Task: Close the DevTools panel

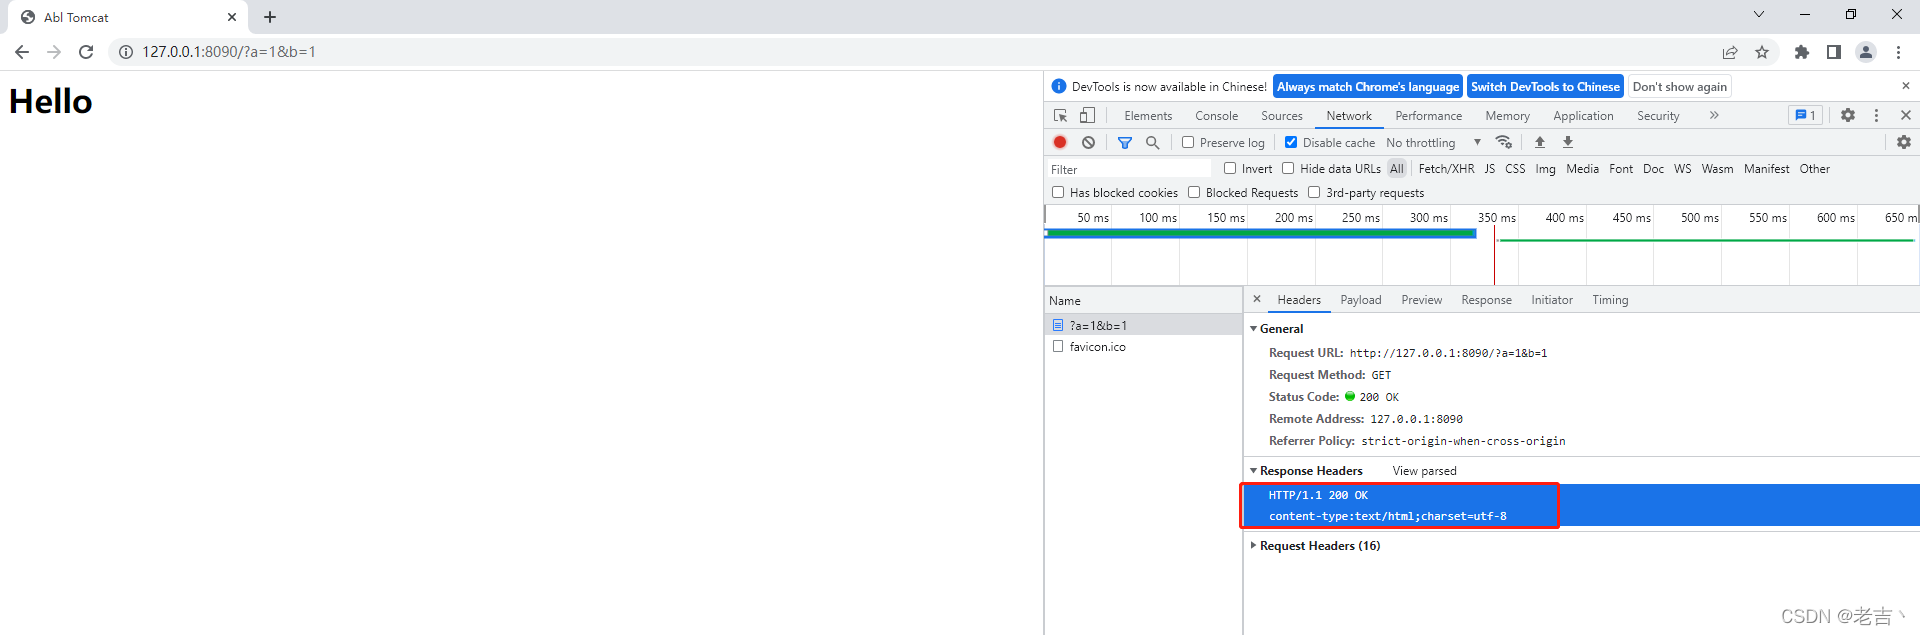Action: pos(1906,116)
